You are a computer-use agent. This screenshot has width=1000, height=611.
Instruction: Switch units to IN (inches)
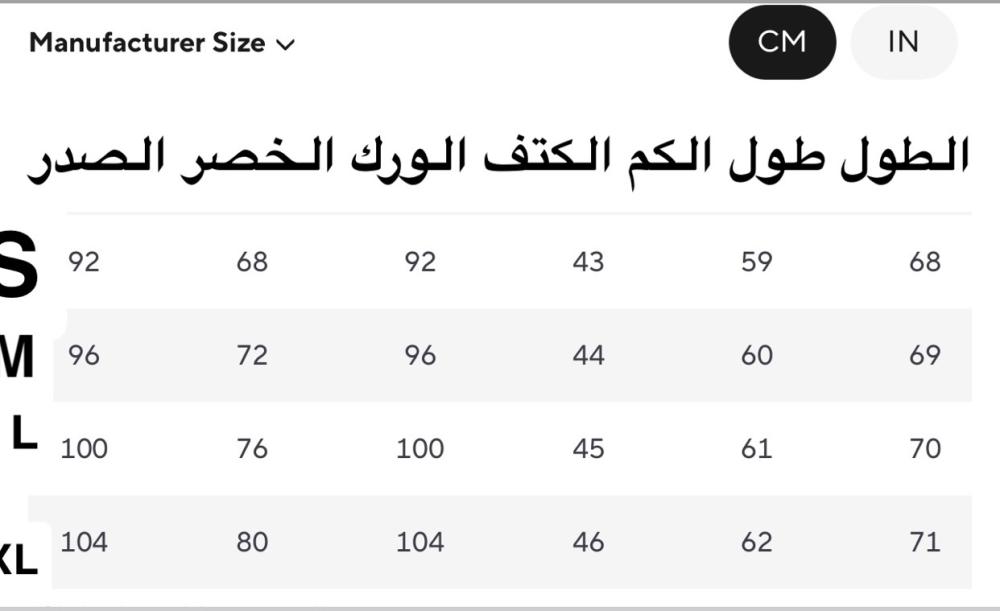tap(903, 42)
